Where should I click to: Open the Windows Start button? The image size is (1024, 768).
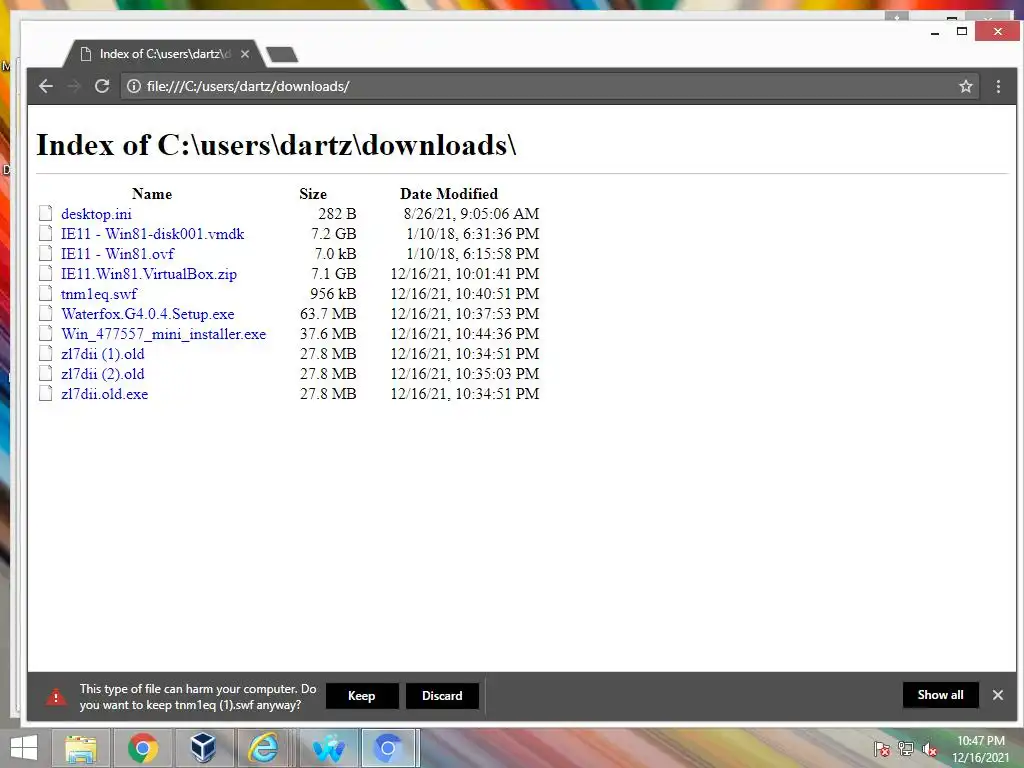[x=24, y=748]
